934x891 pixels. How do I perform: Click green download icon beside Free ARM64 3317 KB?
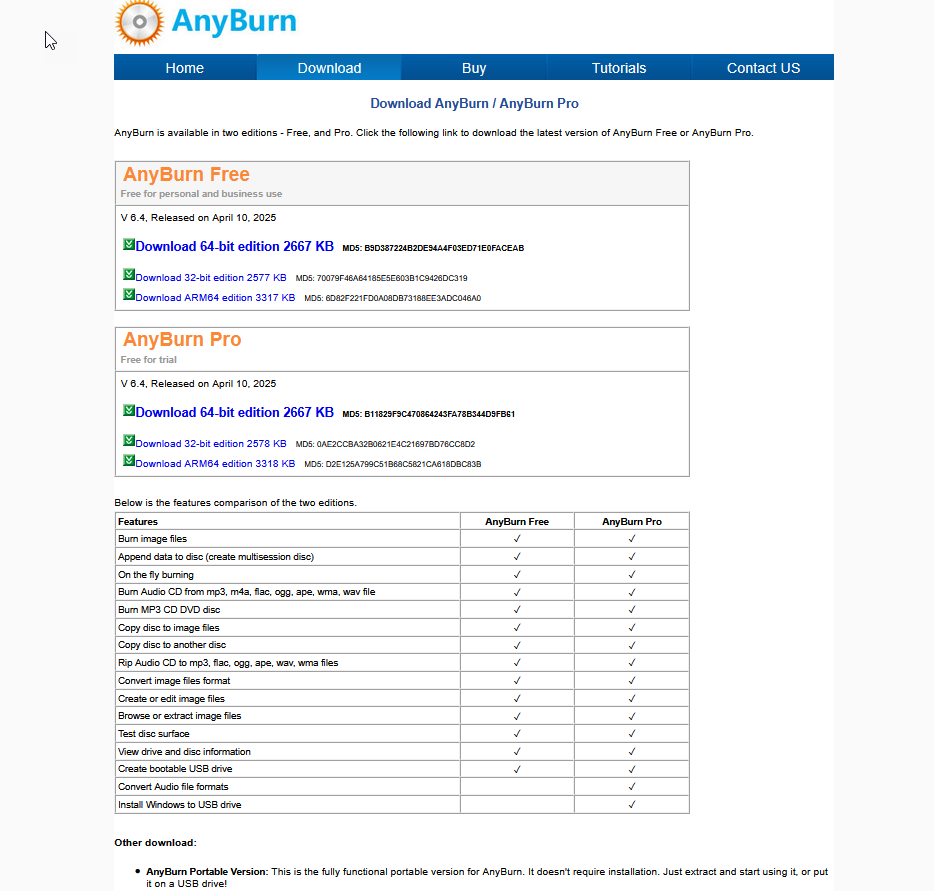click(x=129, y=294)
